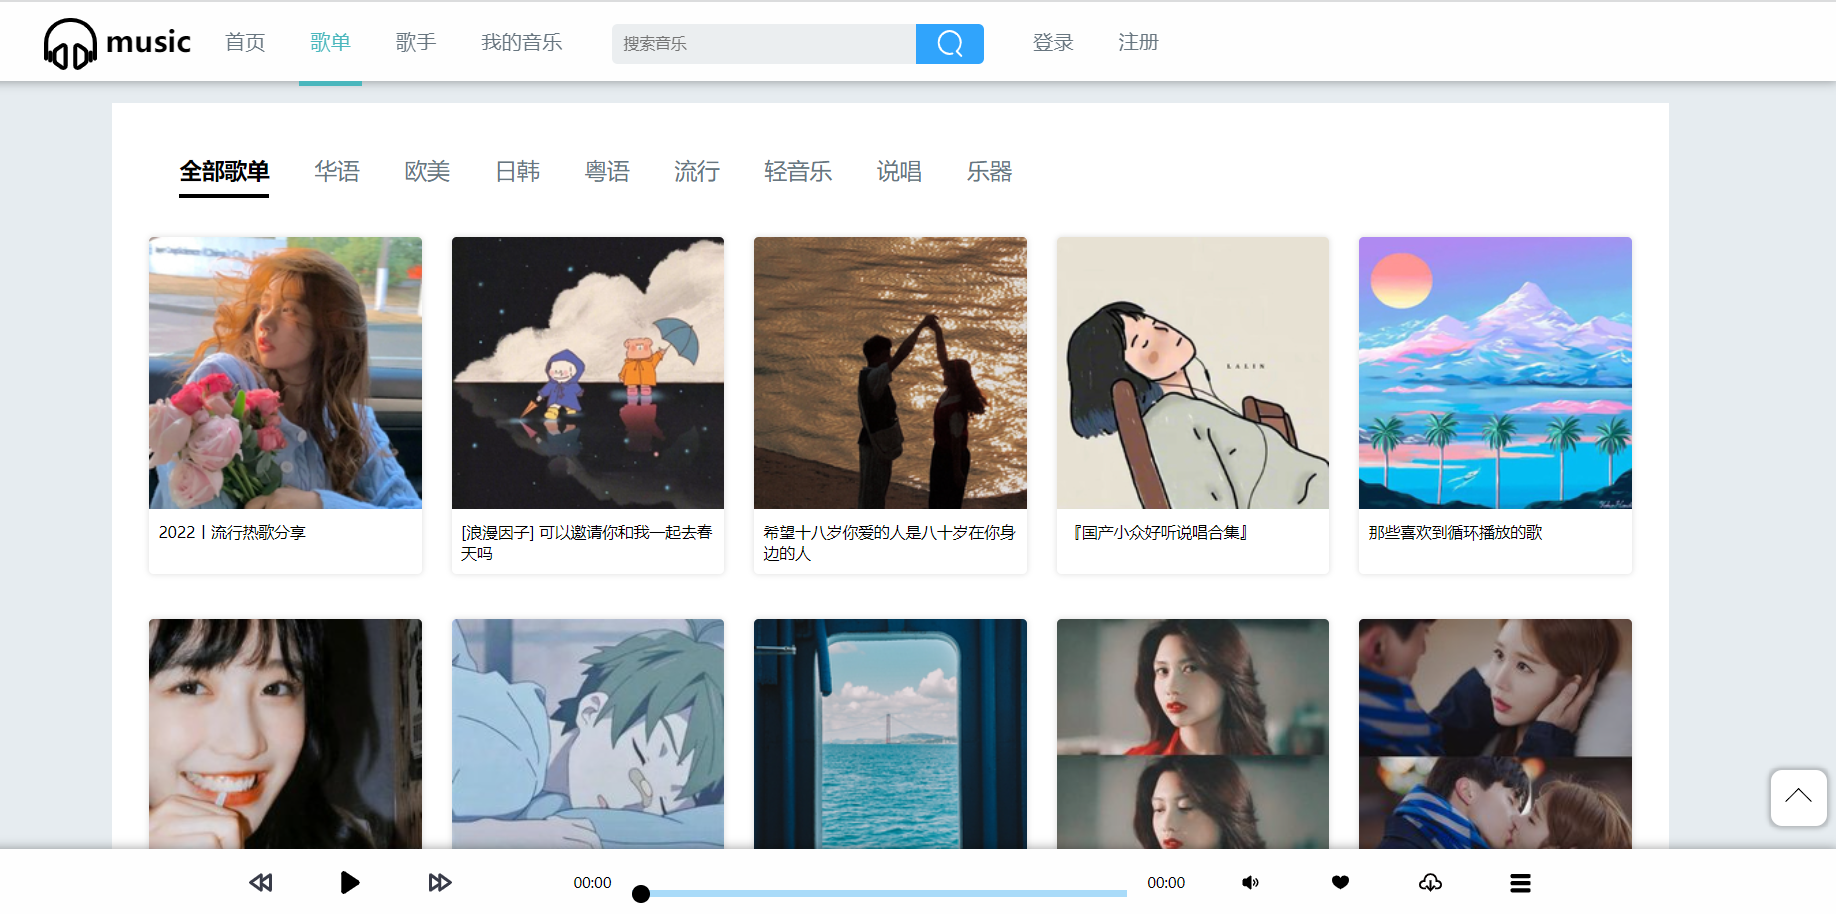Mute the volume using the speaker icon

[1249, 882]
